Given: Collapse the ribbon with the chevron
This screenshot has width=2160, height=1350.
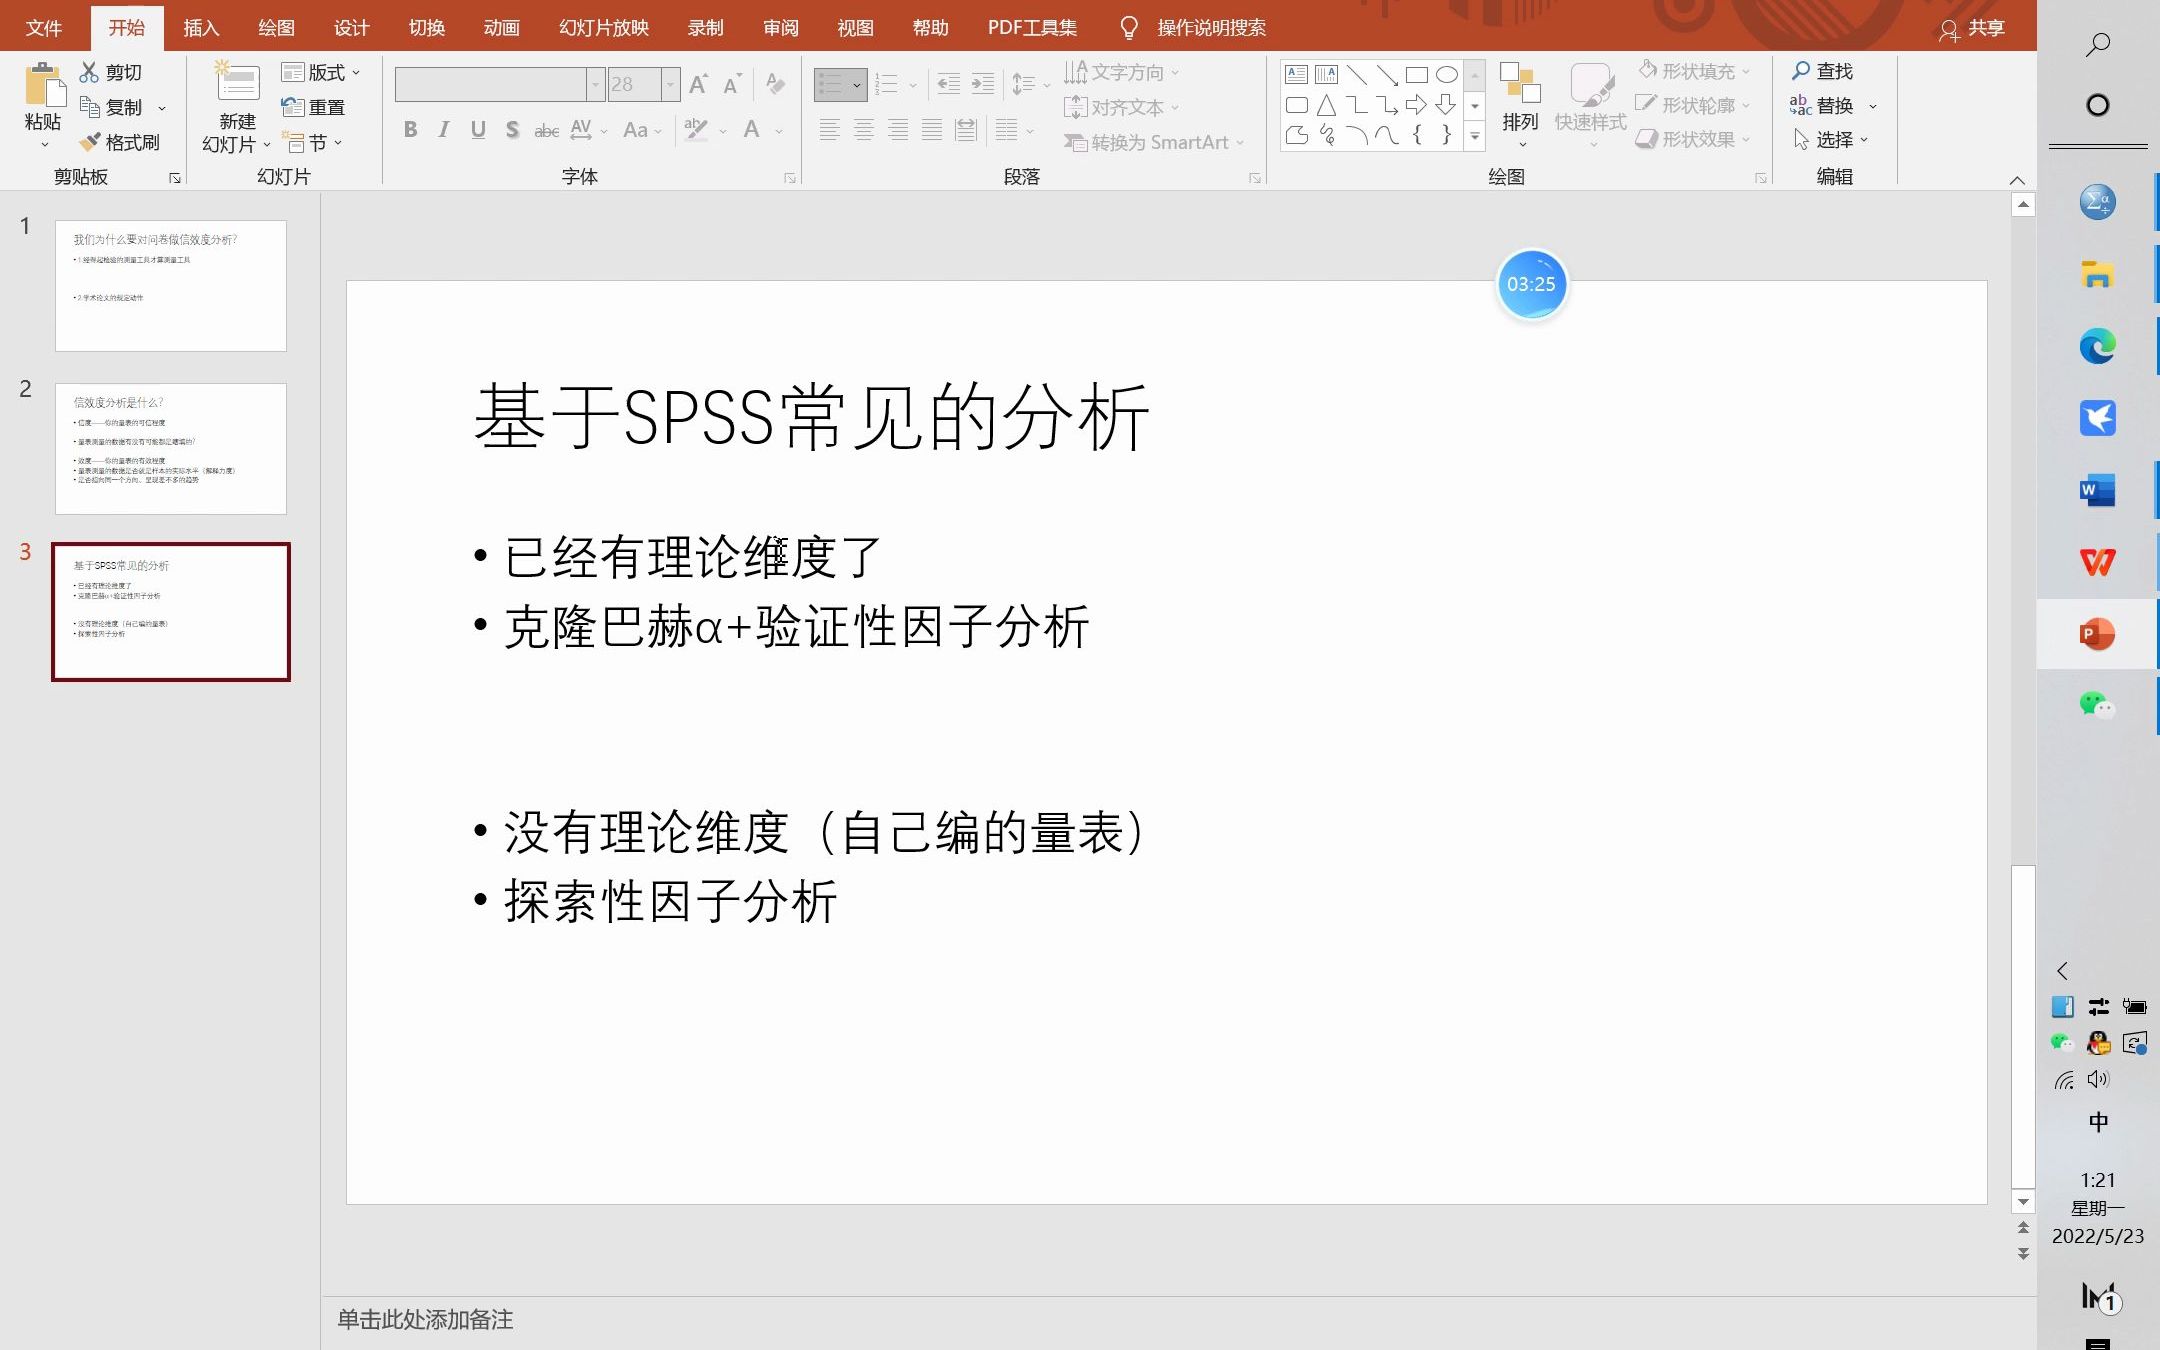Looking at the screenshot, I should tap(2018, 180).
